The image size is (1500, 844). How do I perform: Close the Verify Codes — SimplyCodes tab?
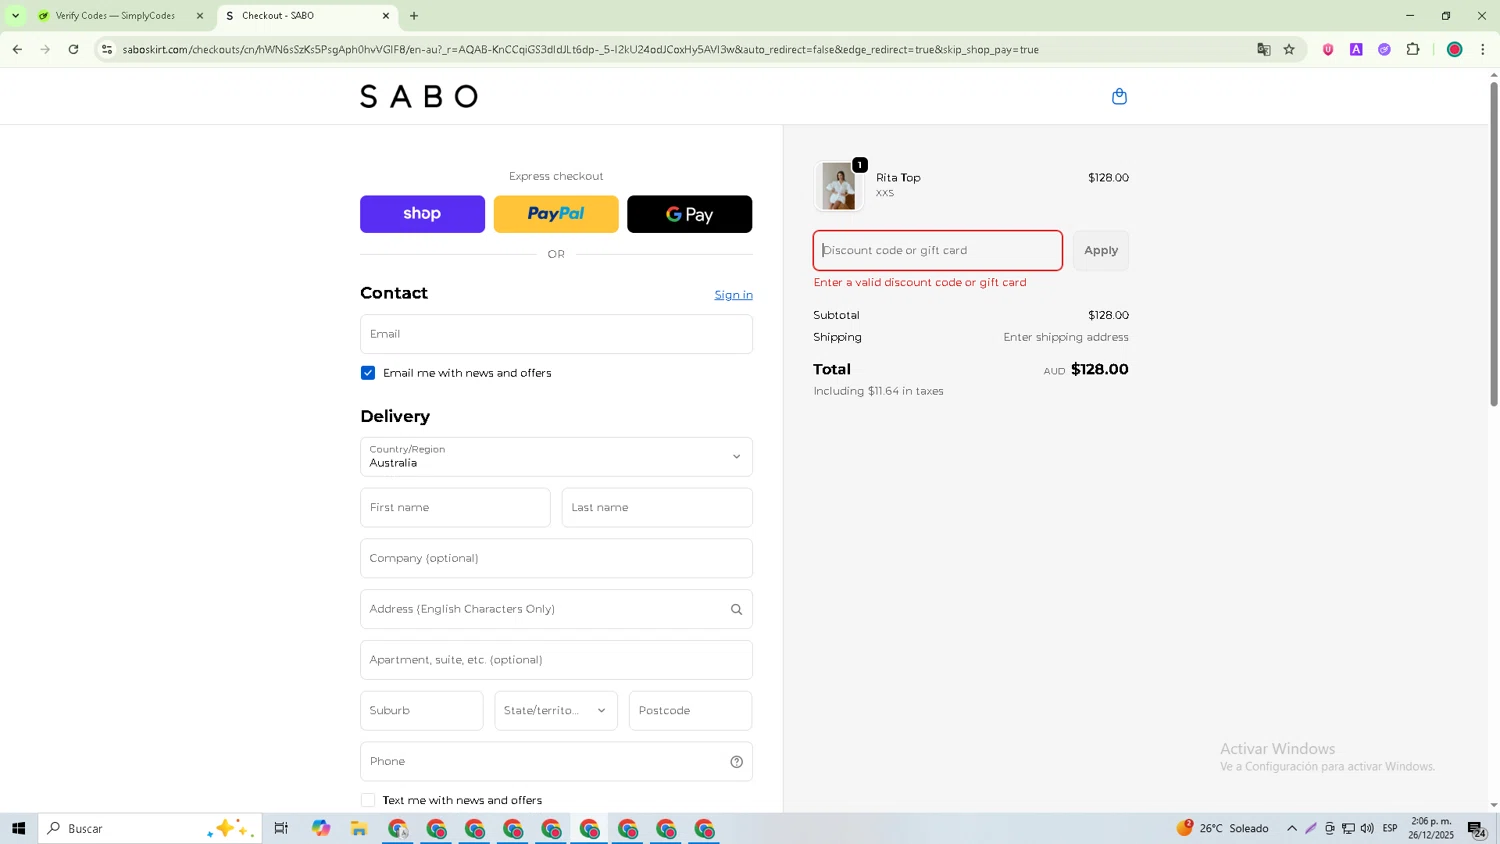click(x=199, y=16)
